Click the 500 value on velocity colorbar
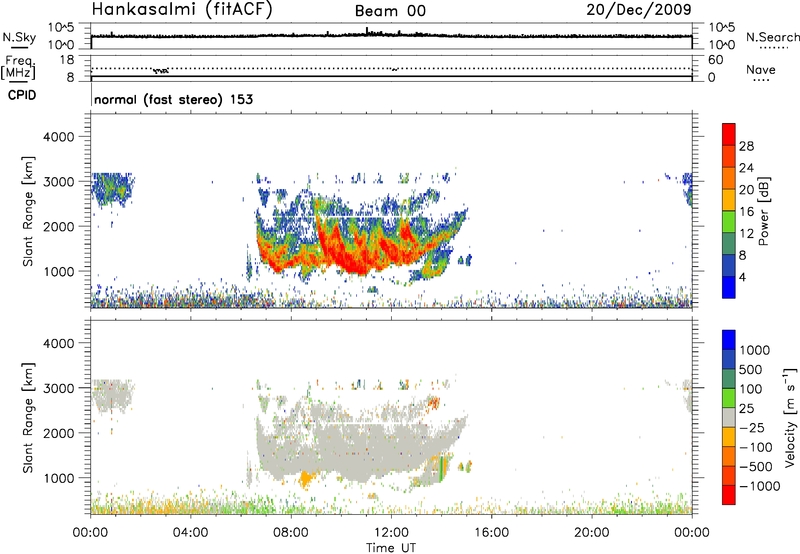 [x=752, y=370]
